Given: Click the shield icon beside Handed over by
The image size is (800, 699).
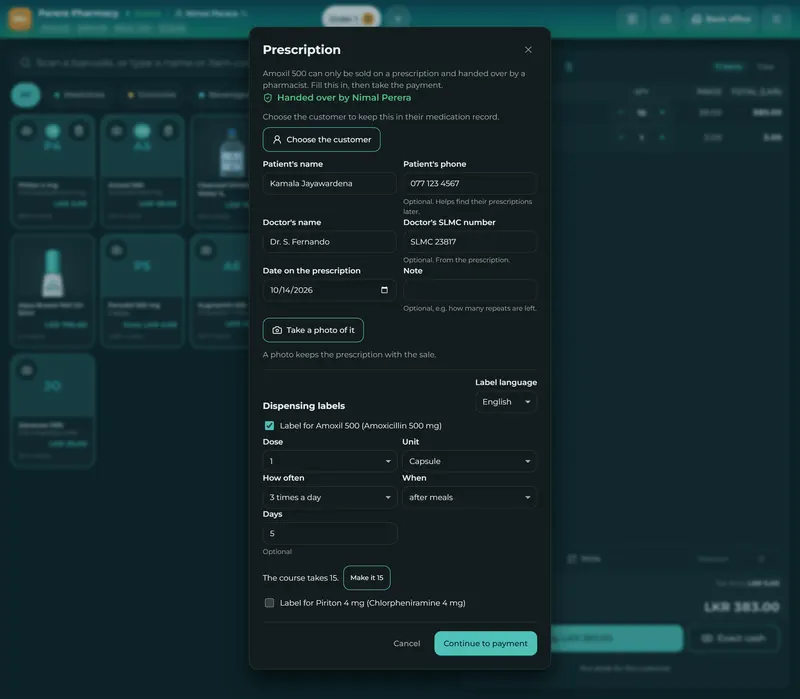Looking at the screenshot, I should click(267, 97).
